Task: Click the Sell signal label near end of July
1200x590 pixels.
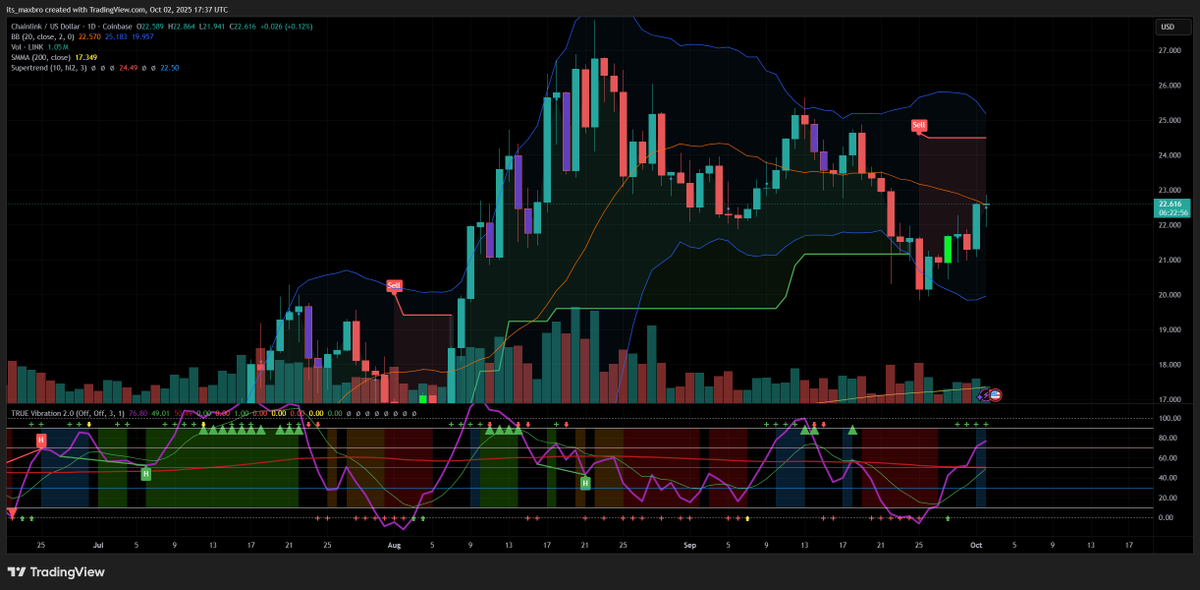Action: click(394, 285)
